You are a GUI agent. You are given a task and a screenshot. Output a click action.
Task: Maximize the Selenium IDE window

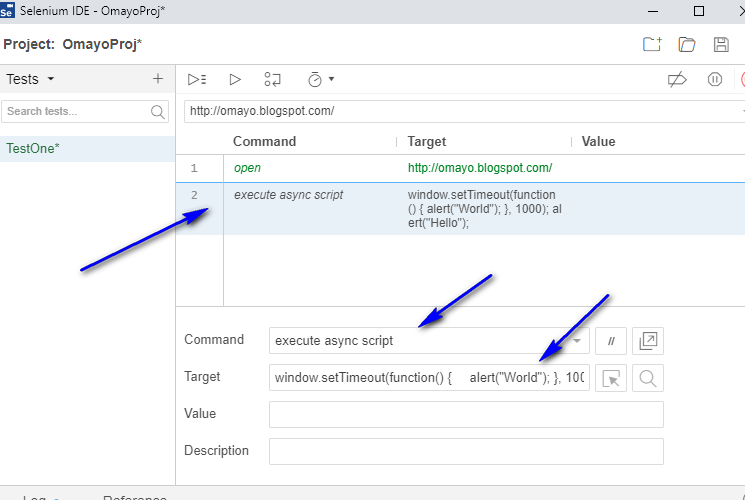[x=699, y=11]
